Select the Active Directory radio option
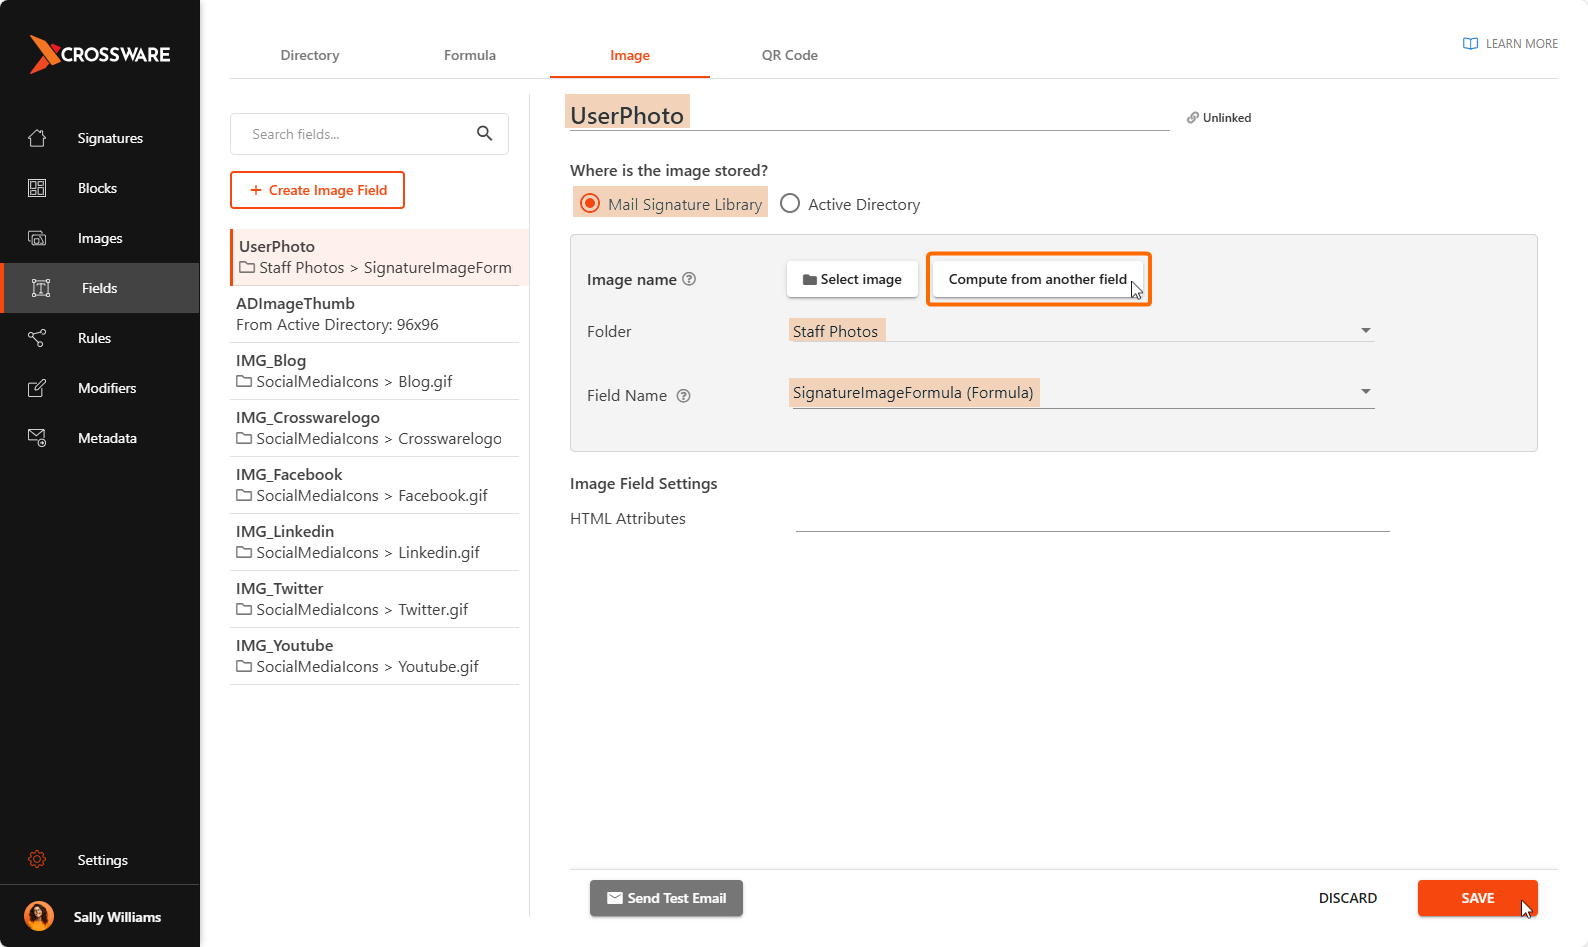The image size is (1588, 947). (790, 204)
